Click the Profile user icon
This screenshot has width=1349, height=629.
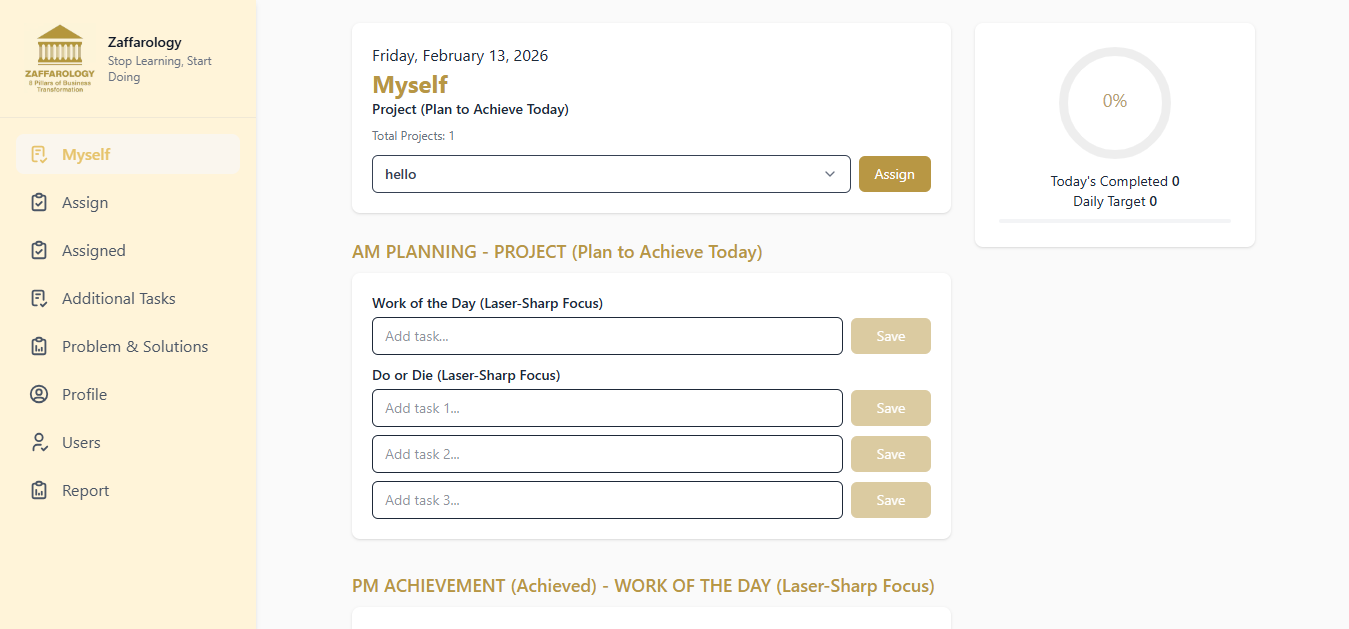(x=39, y=395)
